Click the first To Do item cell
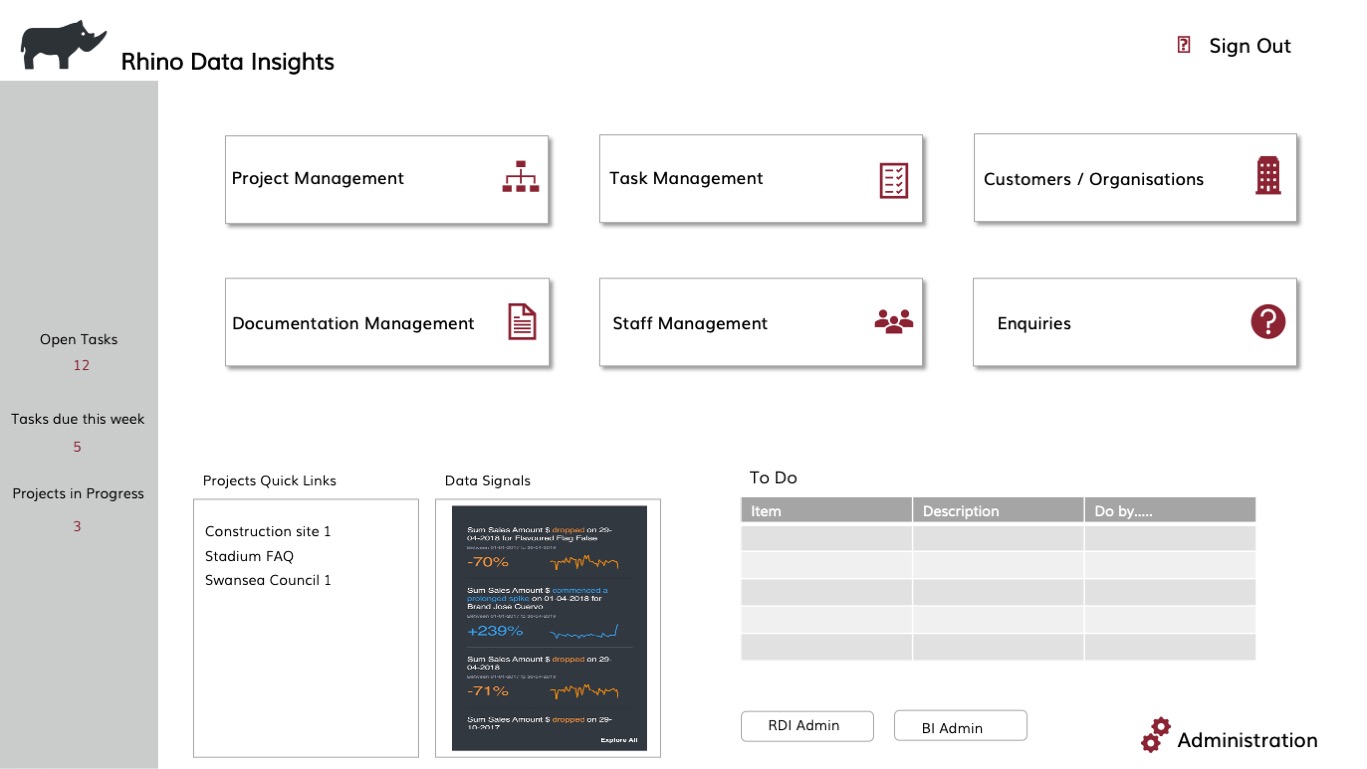 [x=826, y=538]
